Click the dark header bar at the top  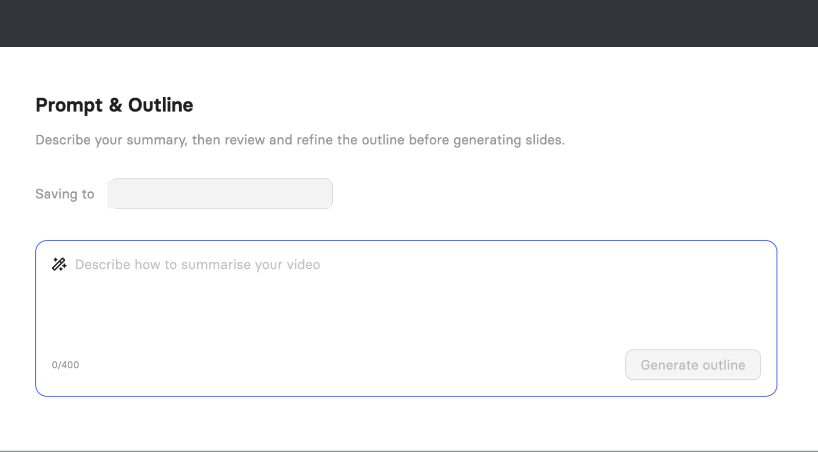409,23
